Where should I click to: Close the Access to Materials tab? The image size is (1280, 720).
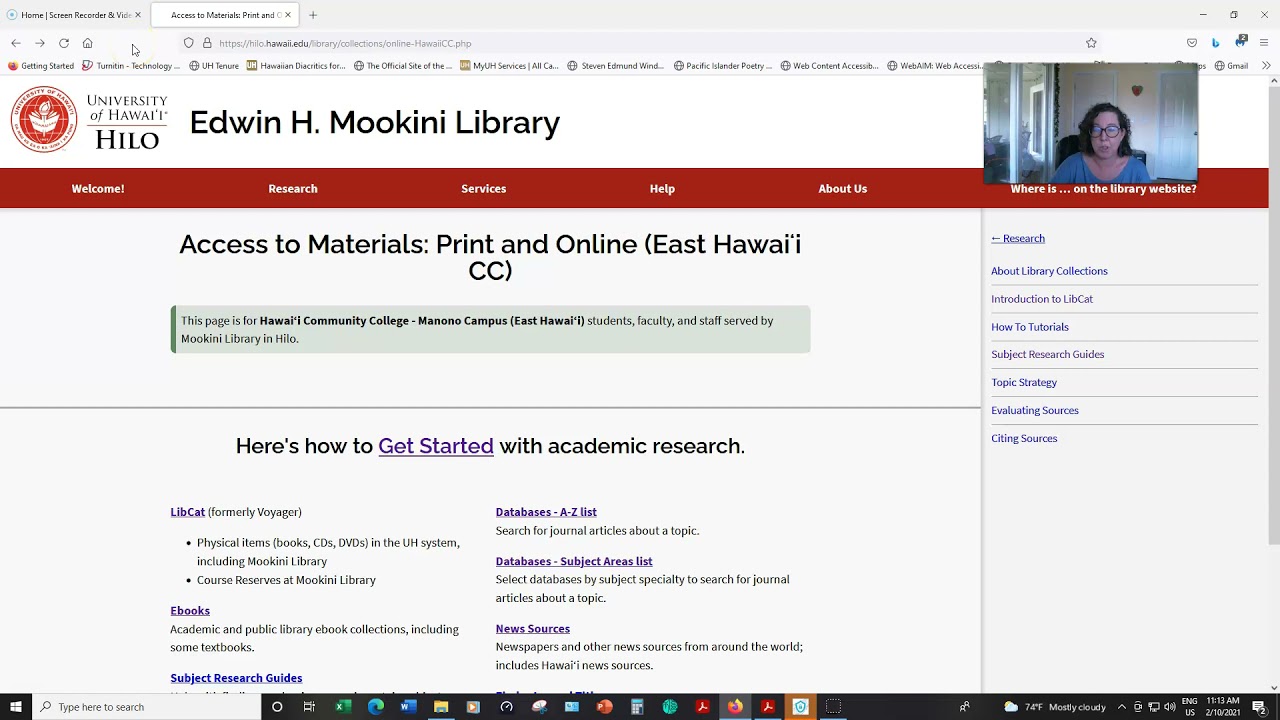(x=287, y=15)
